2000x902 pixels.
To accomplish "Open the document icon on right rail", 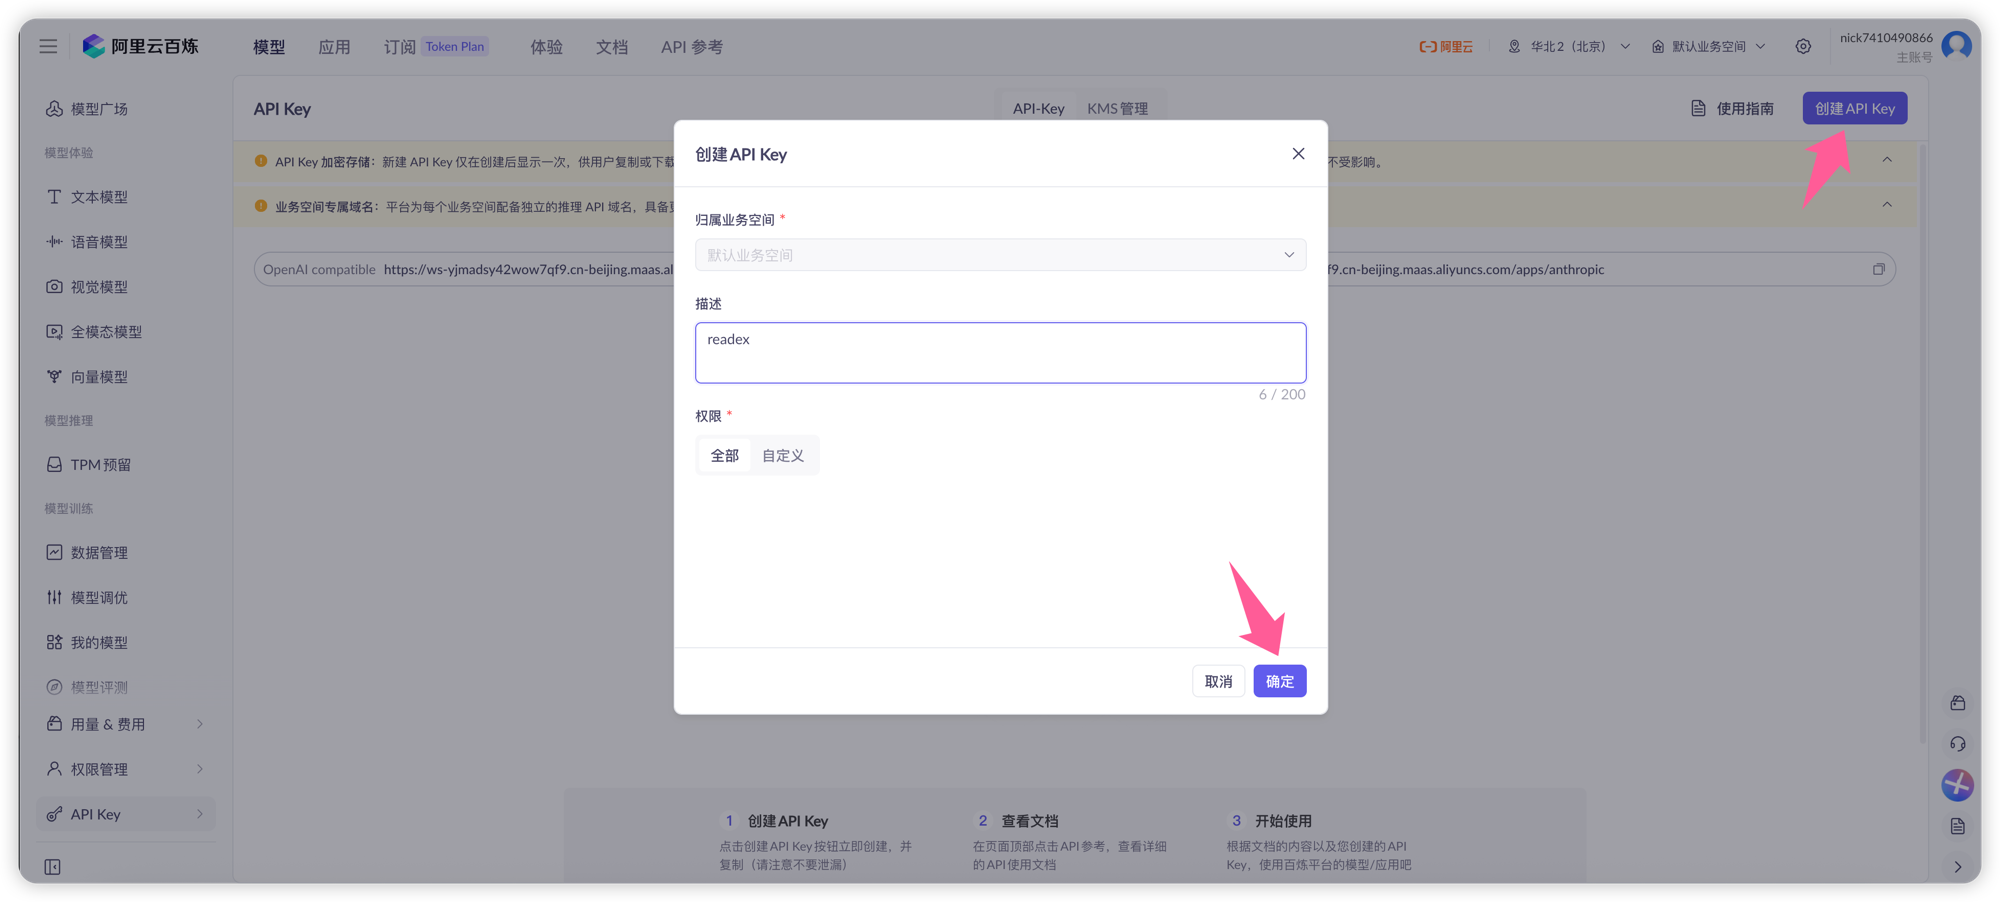I will tap(1958, 826).
